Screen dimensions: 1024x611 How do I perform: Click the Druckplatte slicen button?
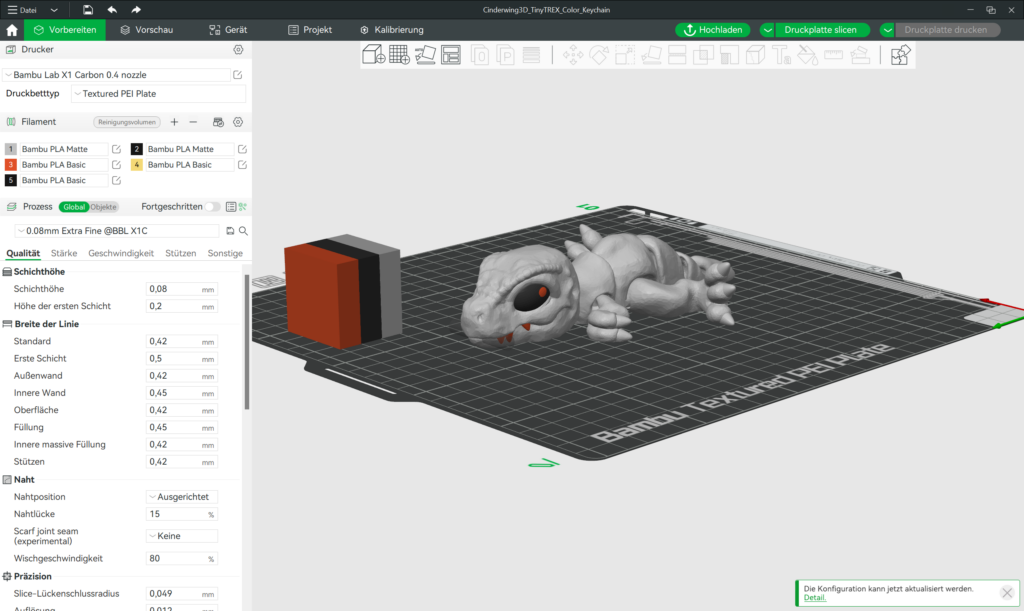(x=821, y=30)
